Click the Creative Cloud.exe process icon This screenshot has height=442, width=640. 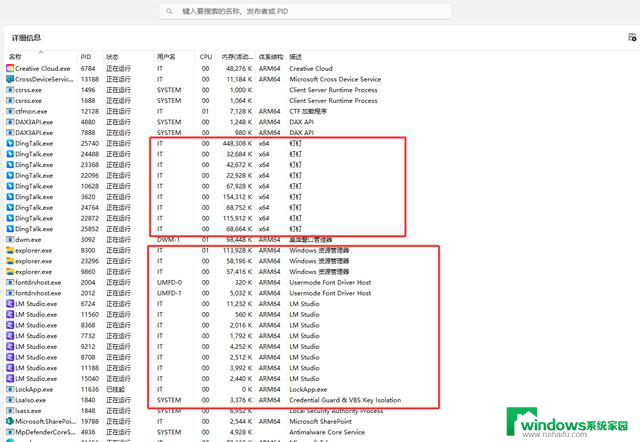[x=10, y=68]
